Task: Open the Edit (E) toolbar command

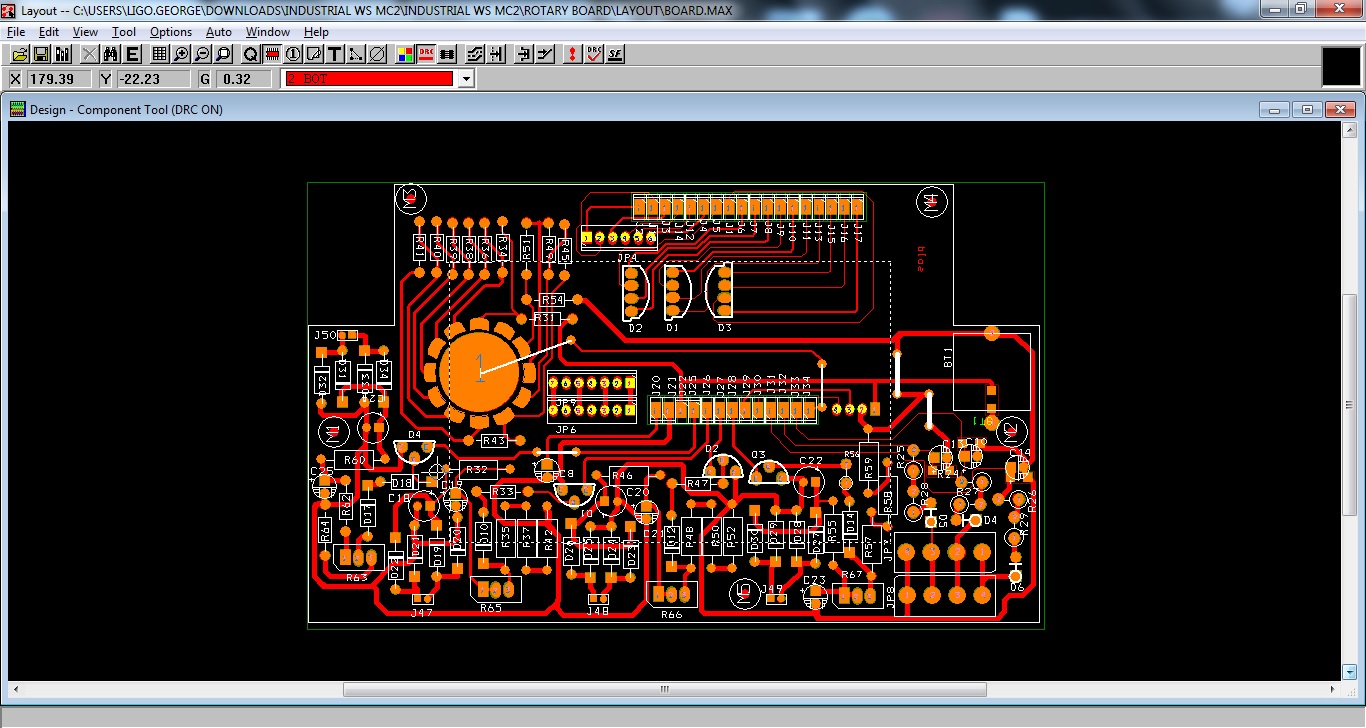Action: point(131,54)
